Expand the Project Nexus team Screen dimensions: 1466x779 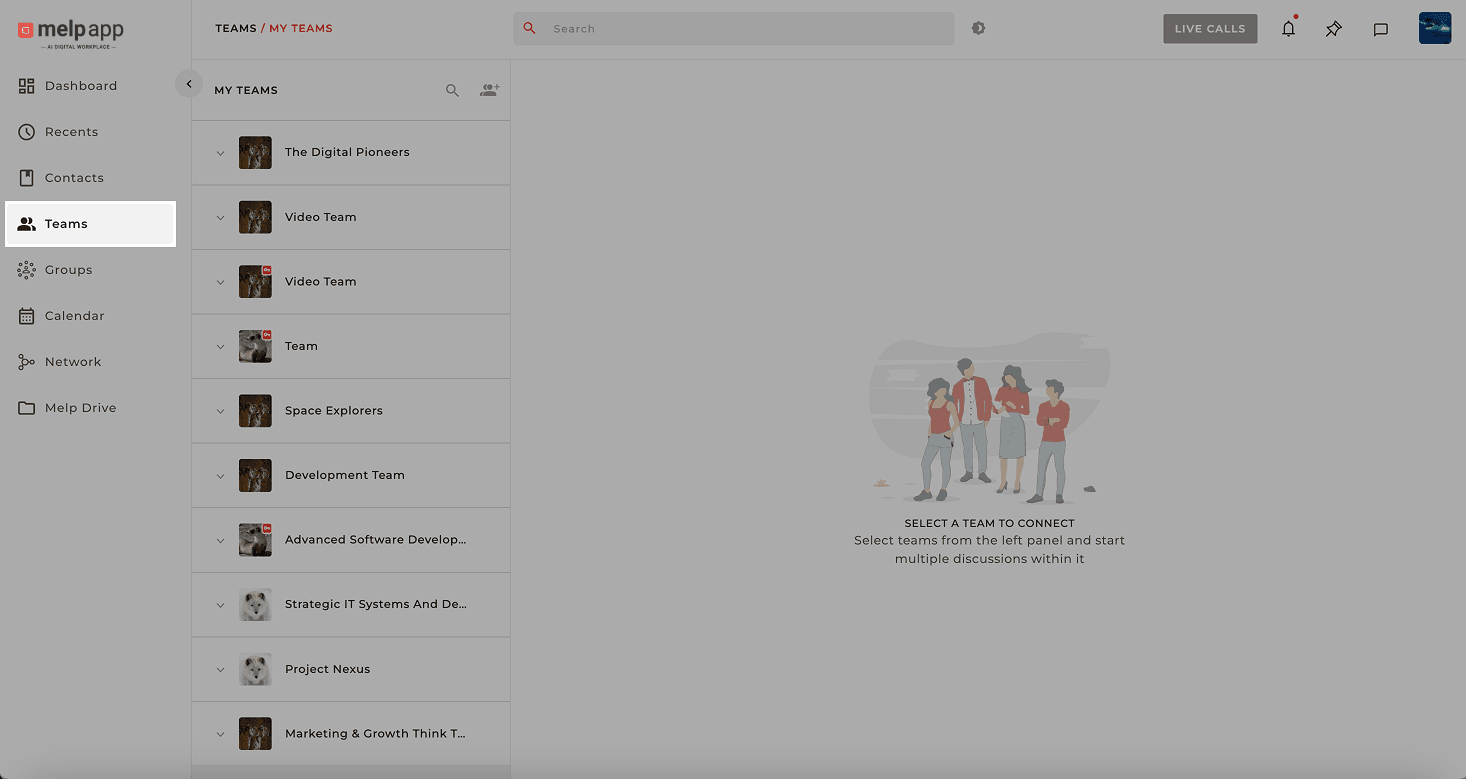click(221, 669)
